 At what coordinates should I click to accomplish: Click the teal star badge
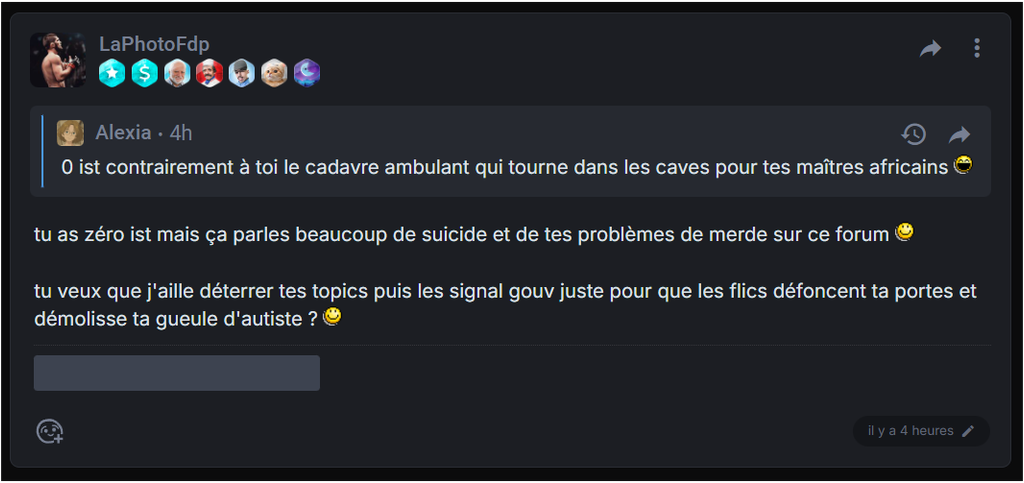pos(112,73)
